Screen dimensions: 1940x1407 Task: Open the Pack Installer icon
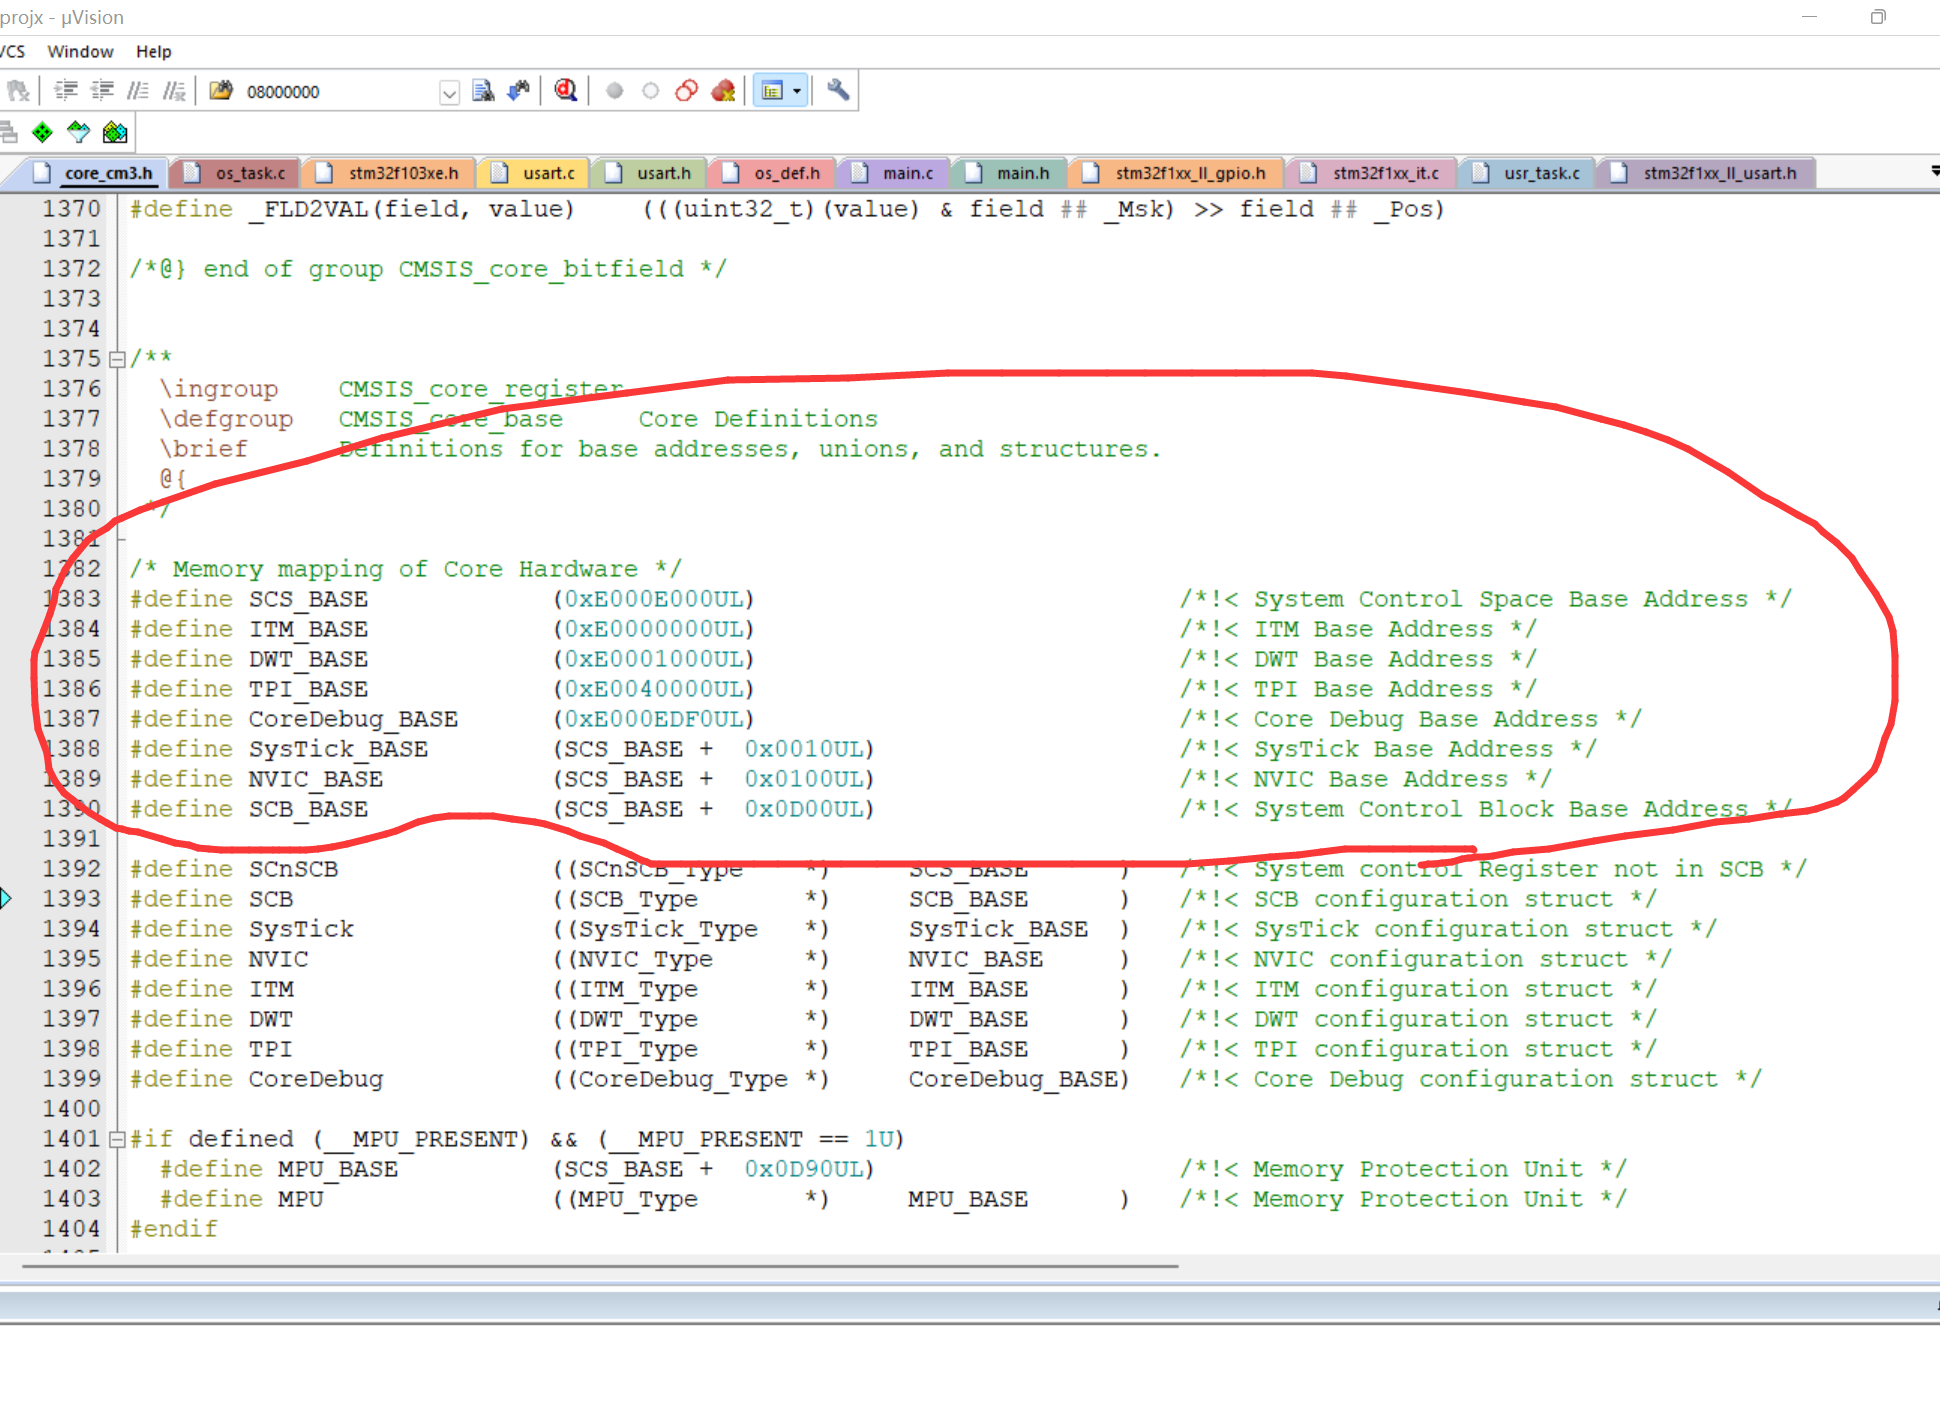115,132
